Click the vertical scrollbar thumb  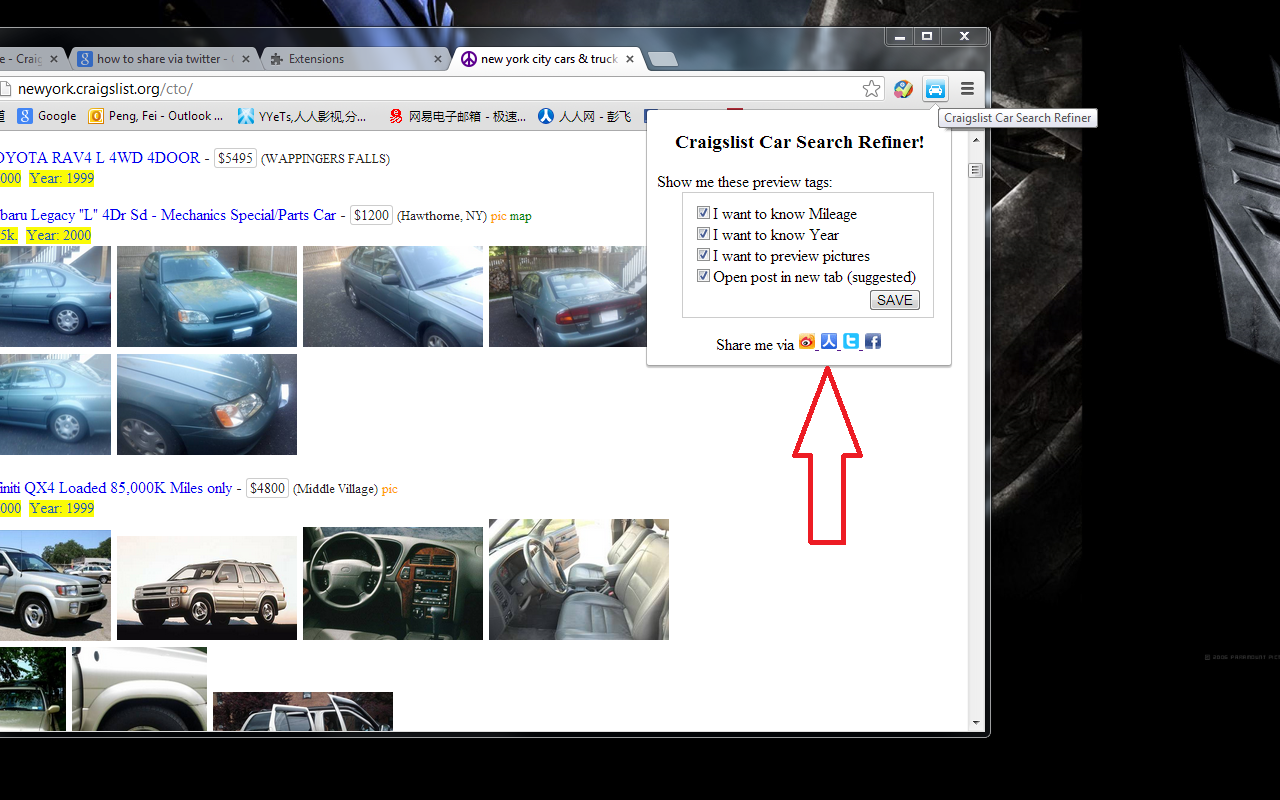pos(976,170)
